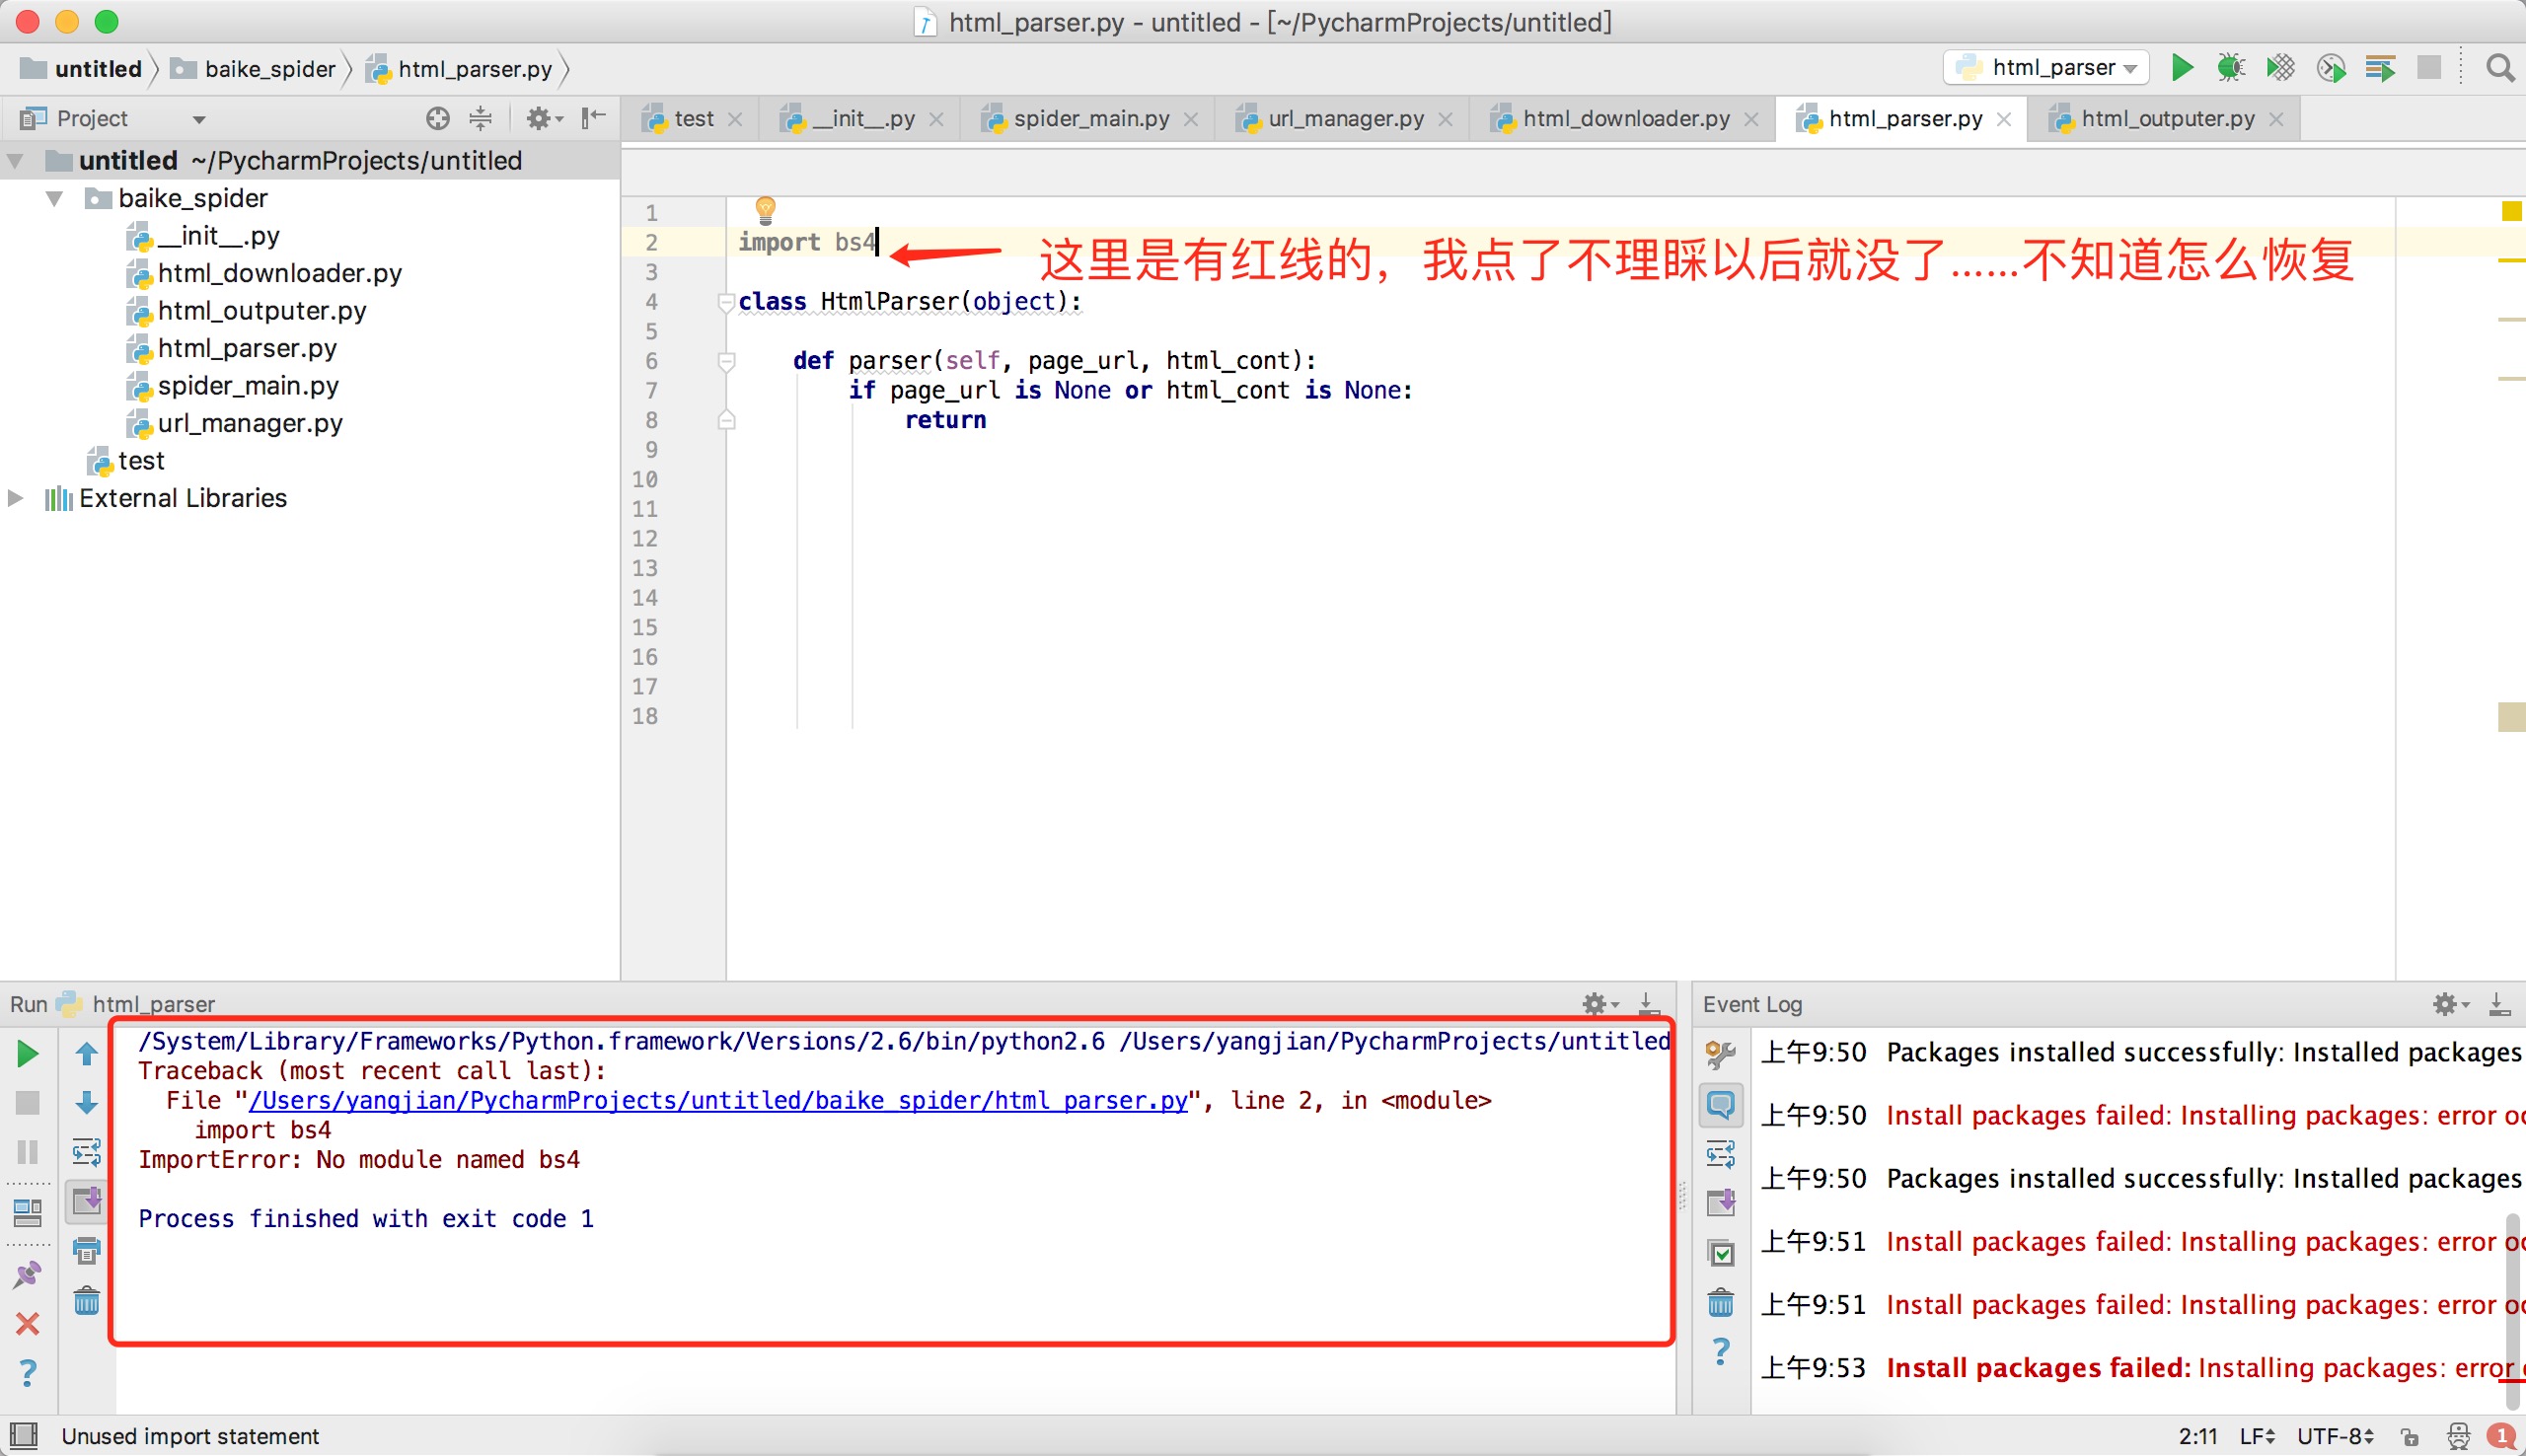Open Project panel gear settings

click(x=544, y=119)
